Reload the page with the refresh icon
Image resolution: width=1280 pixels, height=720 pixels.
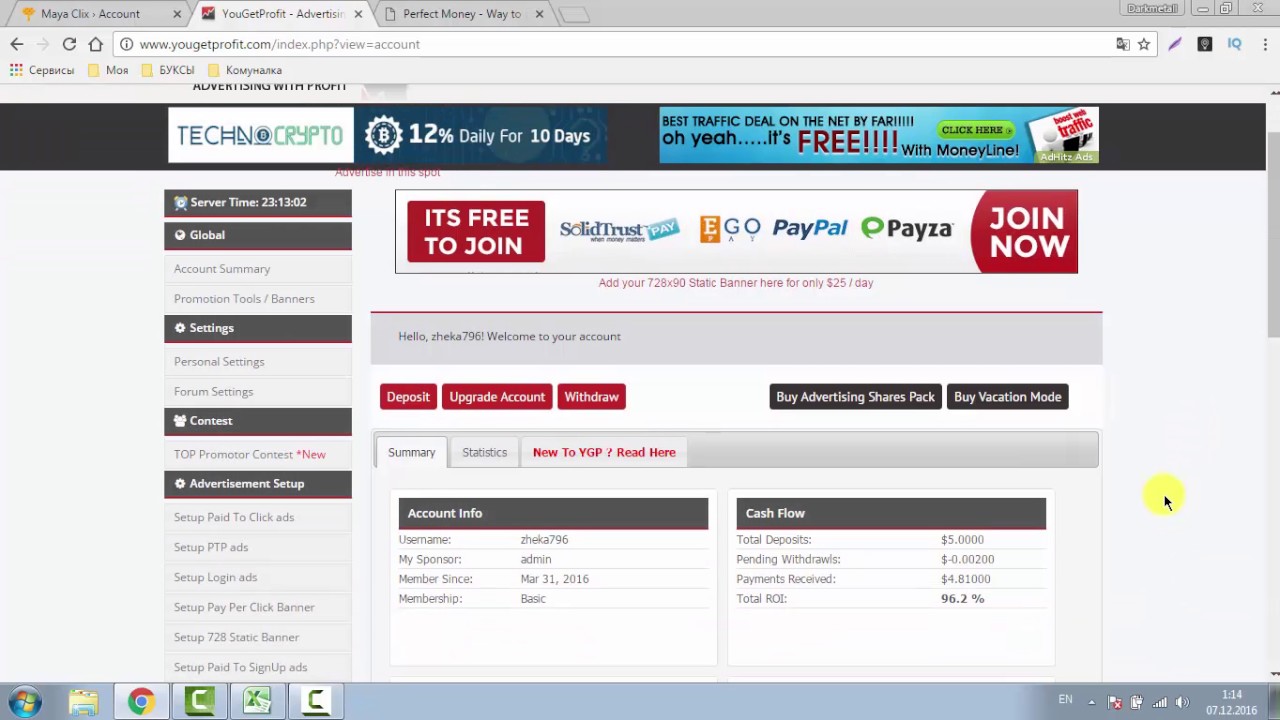(x=69, y=44)
